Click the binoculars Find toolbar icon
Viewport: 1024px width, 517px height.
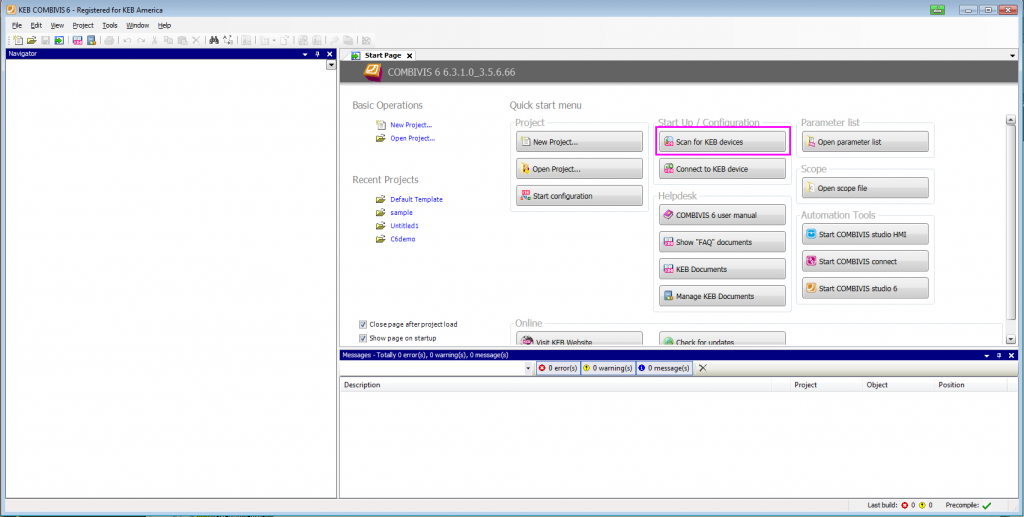214,40
